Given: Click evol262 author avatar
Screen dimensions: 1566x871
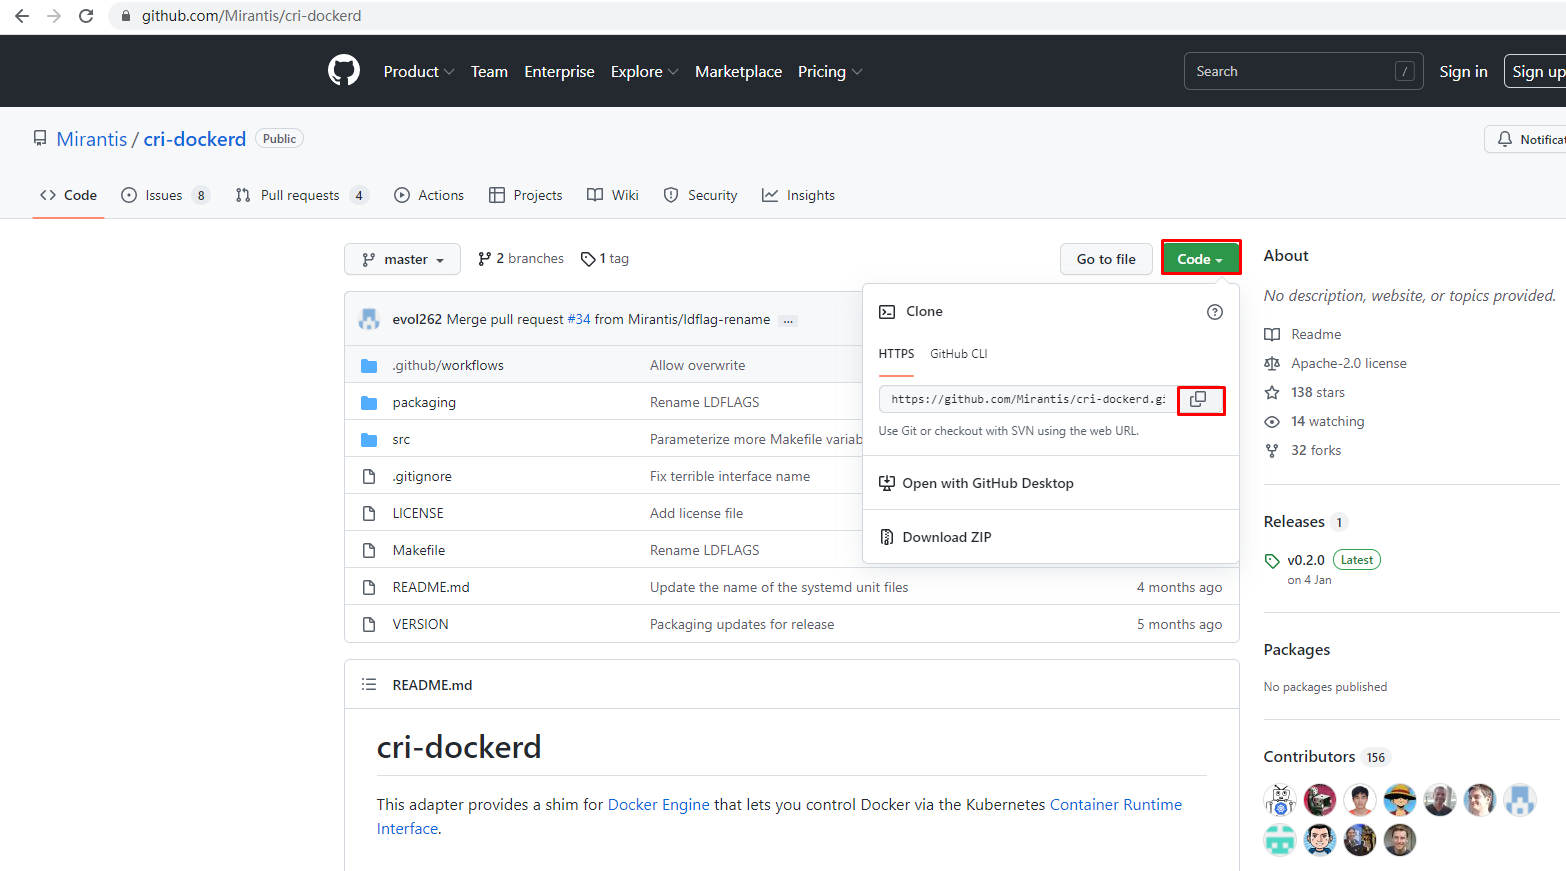Looking at the screenshot, I should pyautogui.click(x=369, y=320).
